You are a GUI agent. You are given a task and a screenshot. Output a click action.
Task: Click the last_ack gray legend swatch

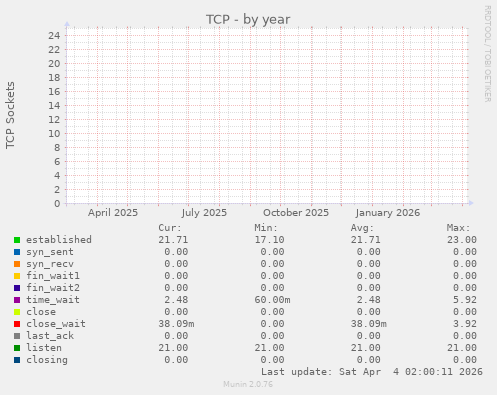(17, 336)
